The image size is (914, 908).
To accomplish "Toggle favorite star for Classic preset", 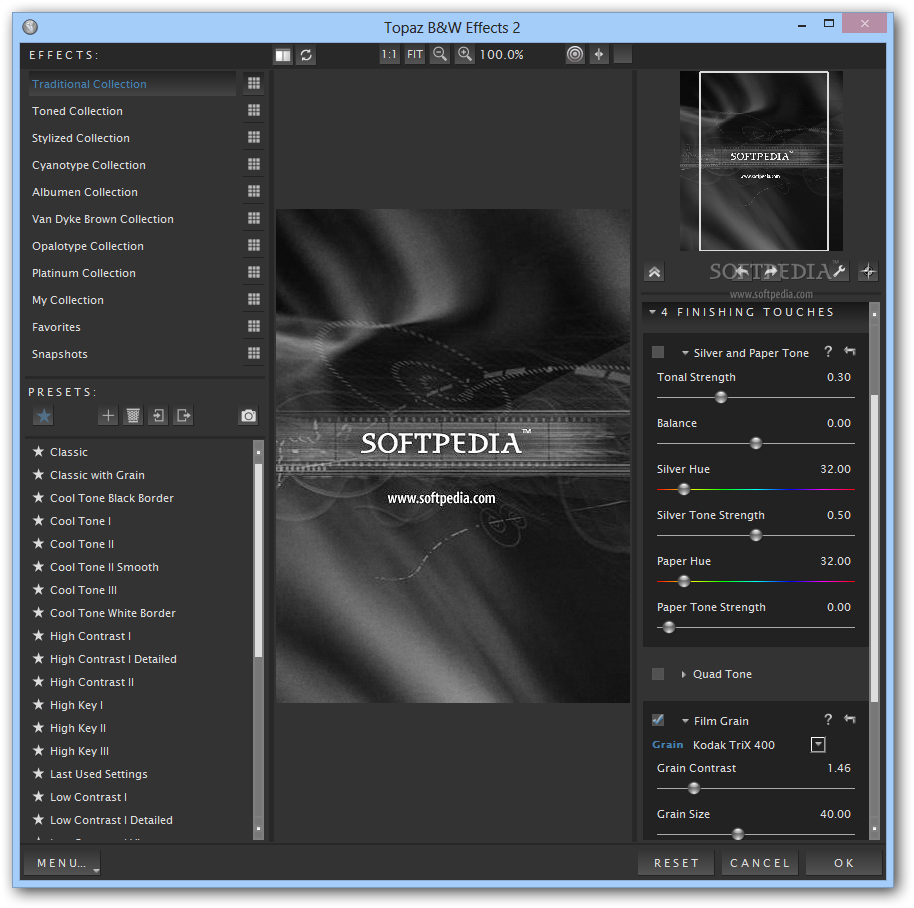I will coord(38,452).
